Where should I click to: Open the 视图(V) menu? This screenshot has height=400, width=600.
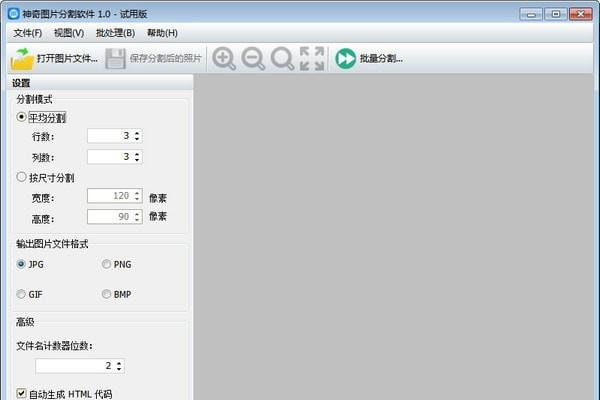coord(69,33)
